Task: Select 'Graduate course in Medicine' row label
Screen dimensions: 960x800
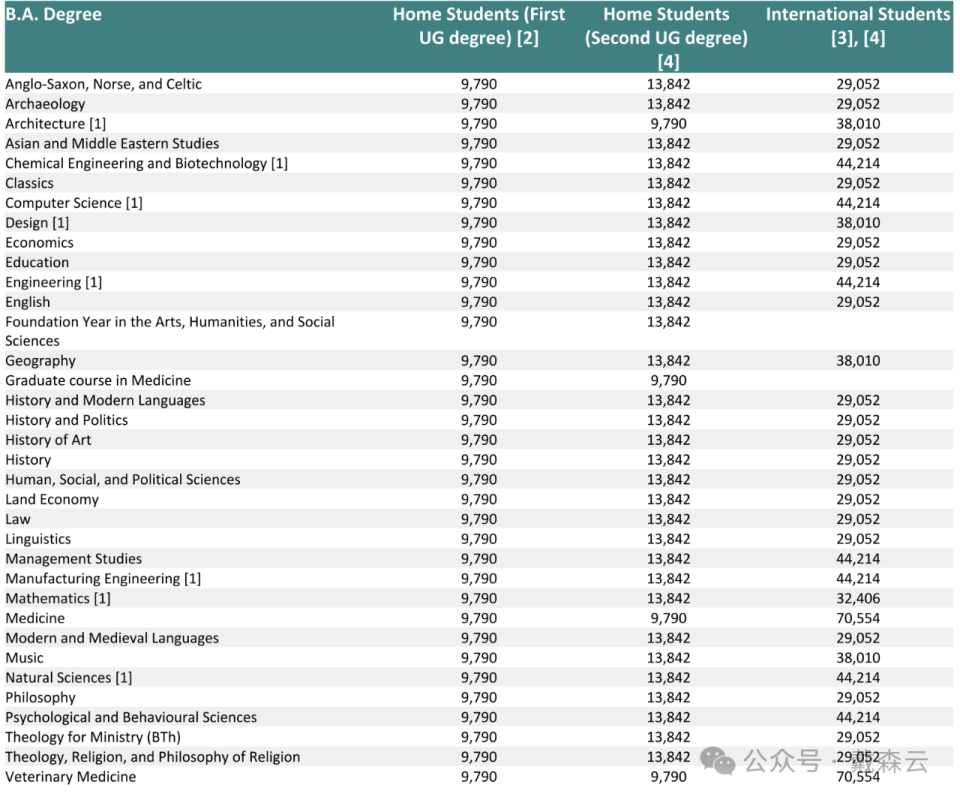Action: tap(98, 381)
